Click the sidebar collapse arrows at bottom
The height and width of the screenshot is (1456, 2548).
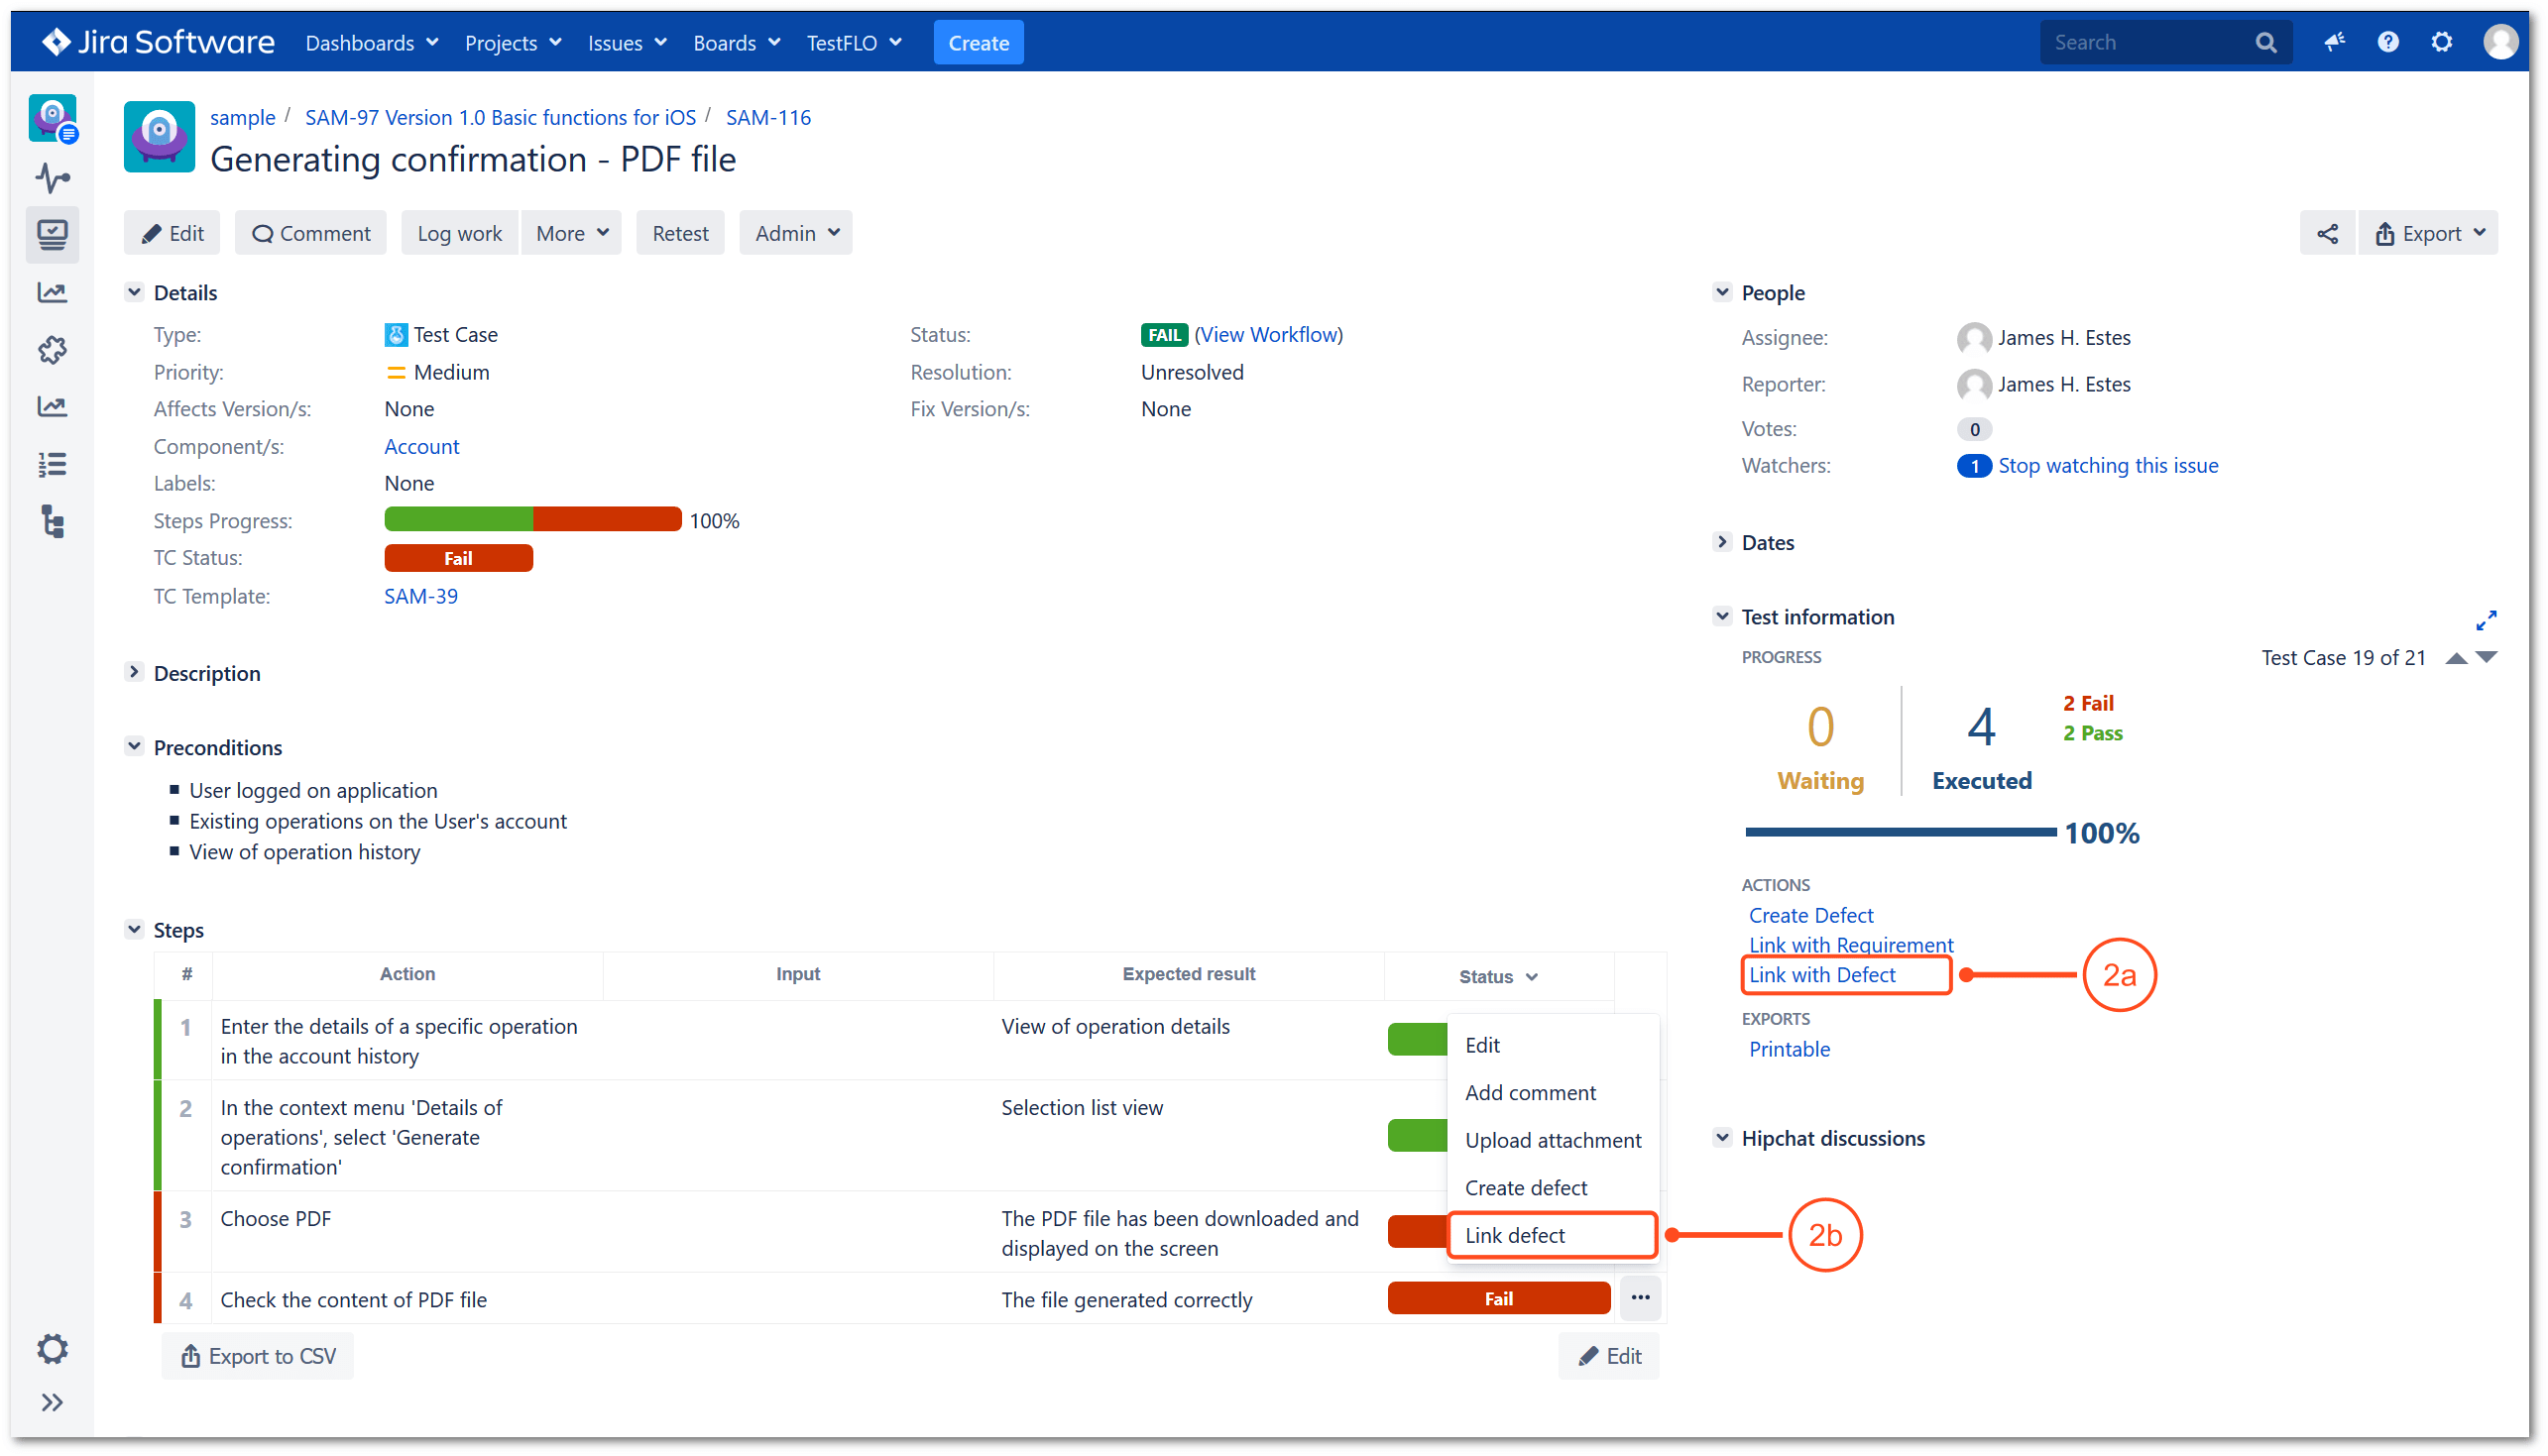click(52, 1401)
